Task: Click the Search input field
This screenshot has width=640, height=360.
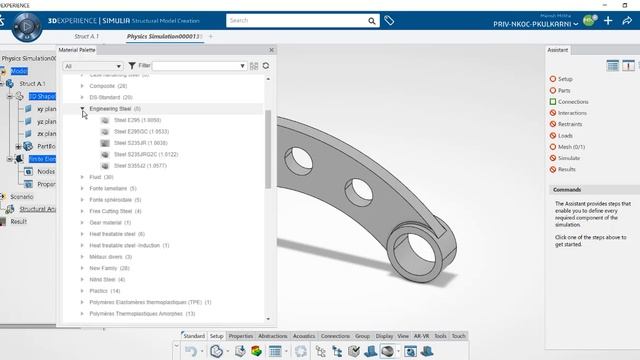Action: click(297, 20)
